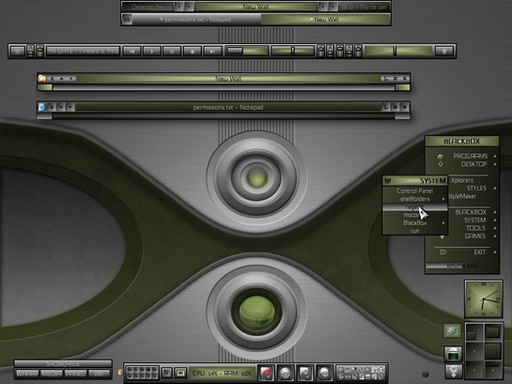Click the BLACKBOX menu title header
The width and height of the screenshot is (512, 384).
tap(462, 141)
